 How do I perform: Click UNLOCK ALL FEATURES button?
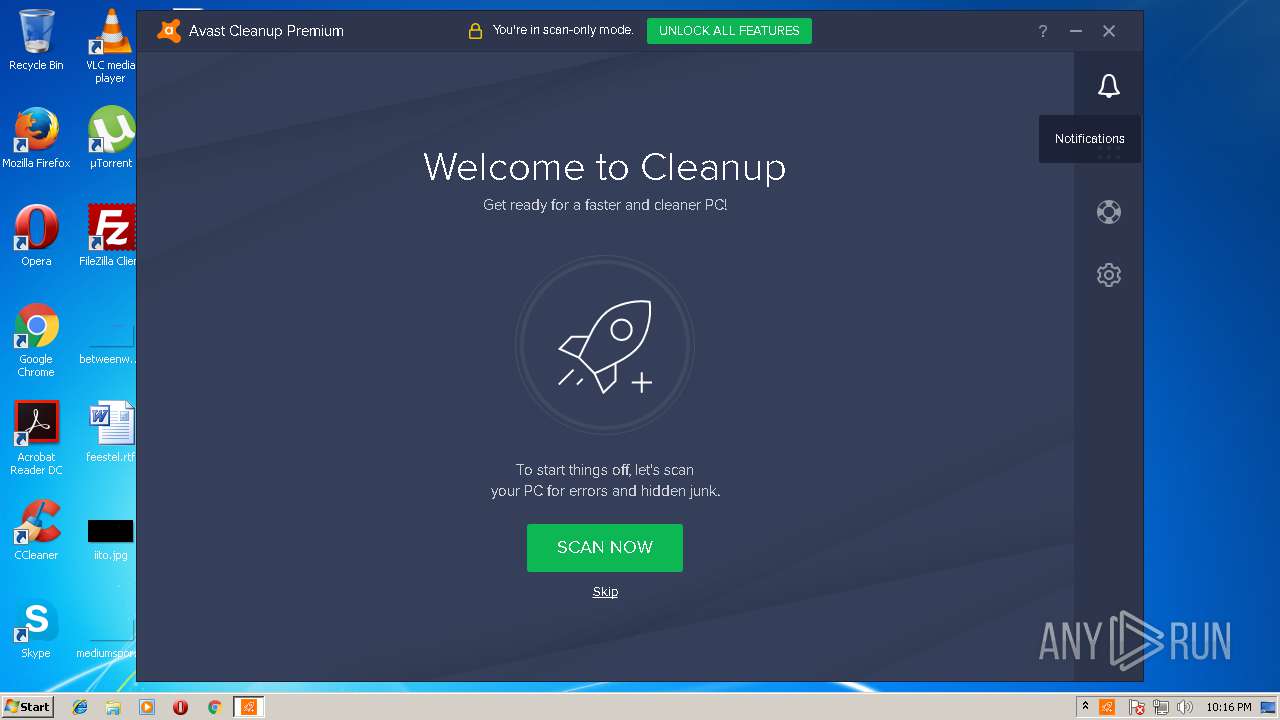tap(729, 31)
